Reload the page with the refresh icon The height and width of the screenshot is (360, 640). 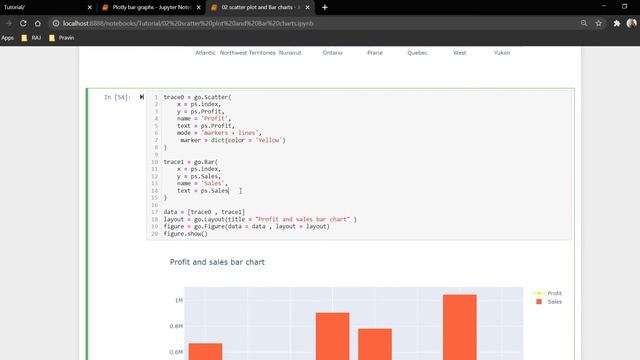23,23
